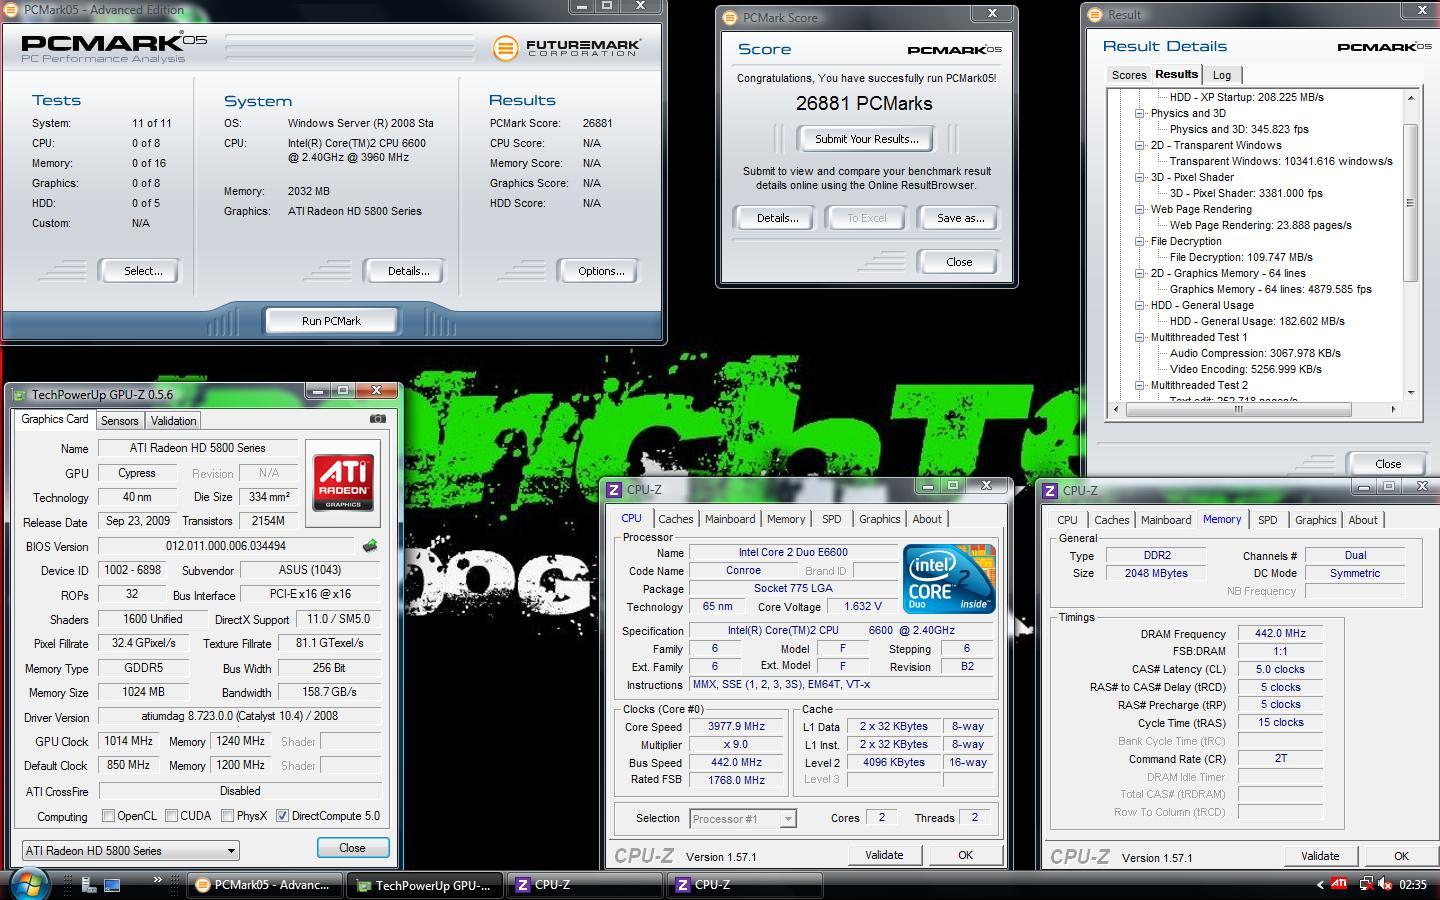Click the Core Speed value field
Screen dimensions: 1440x900
[737, 727]
